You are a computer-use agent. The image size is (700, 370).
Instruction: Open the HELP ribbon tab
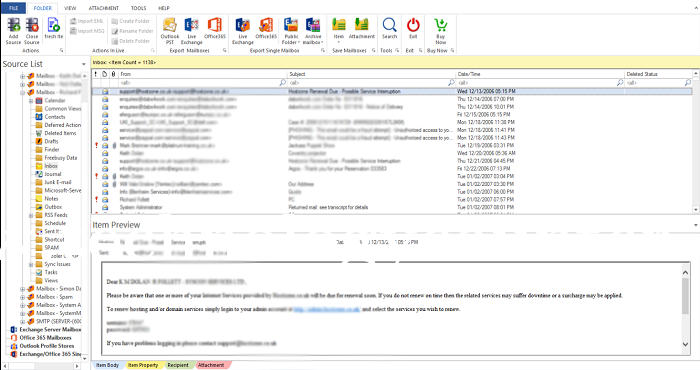(164, 8)
